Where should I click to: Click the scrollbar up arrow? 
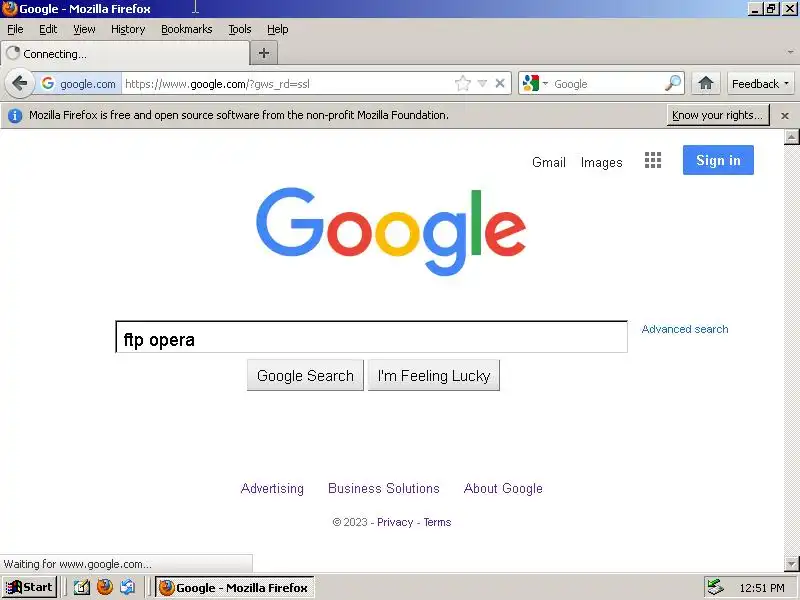click(x=791, y=136)
